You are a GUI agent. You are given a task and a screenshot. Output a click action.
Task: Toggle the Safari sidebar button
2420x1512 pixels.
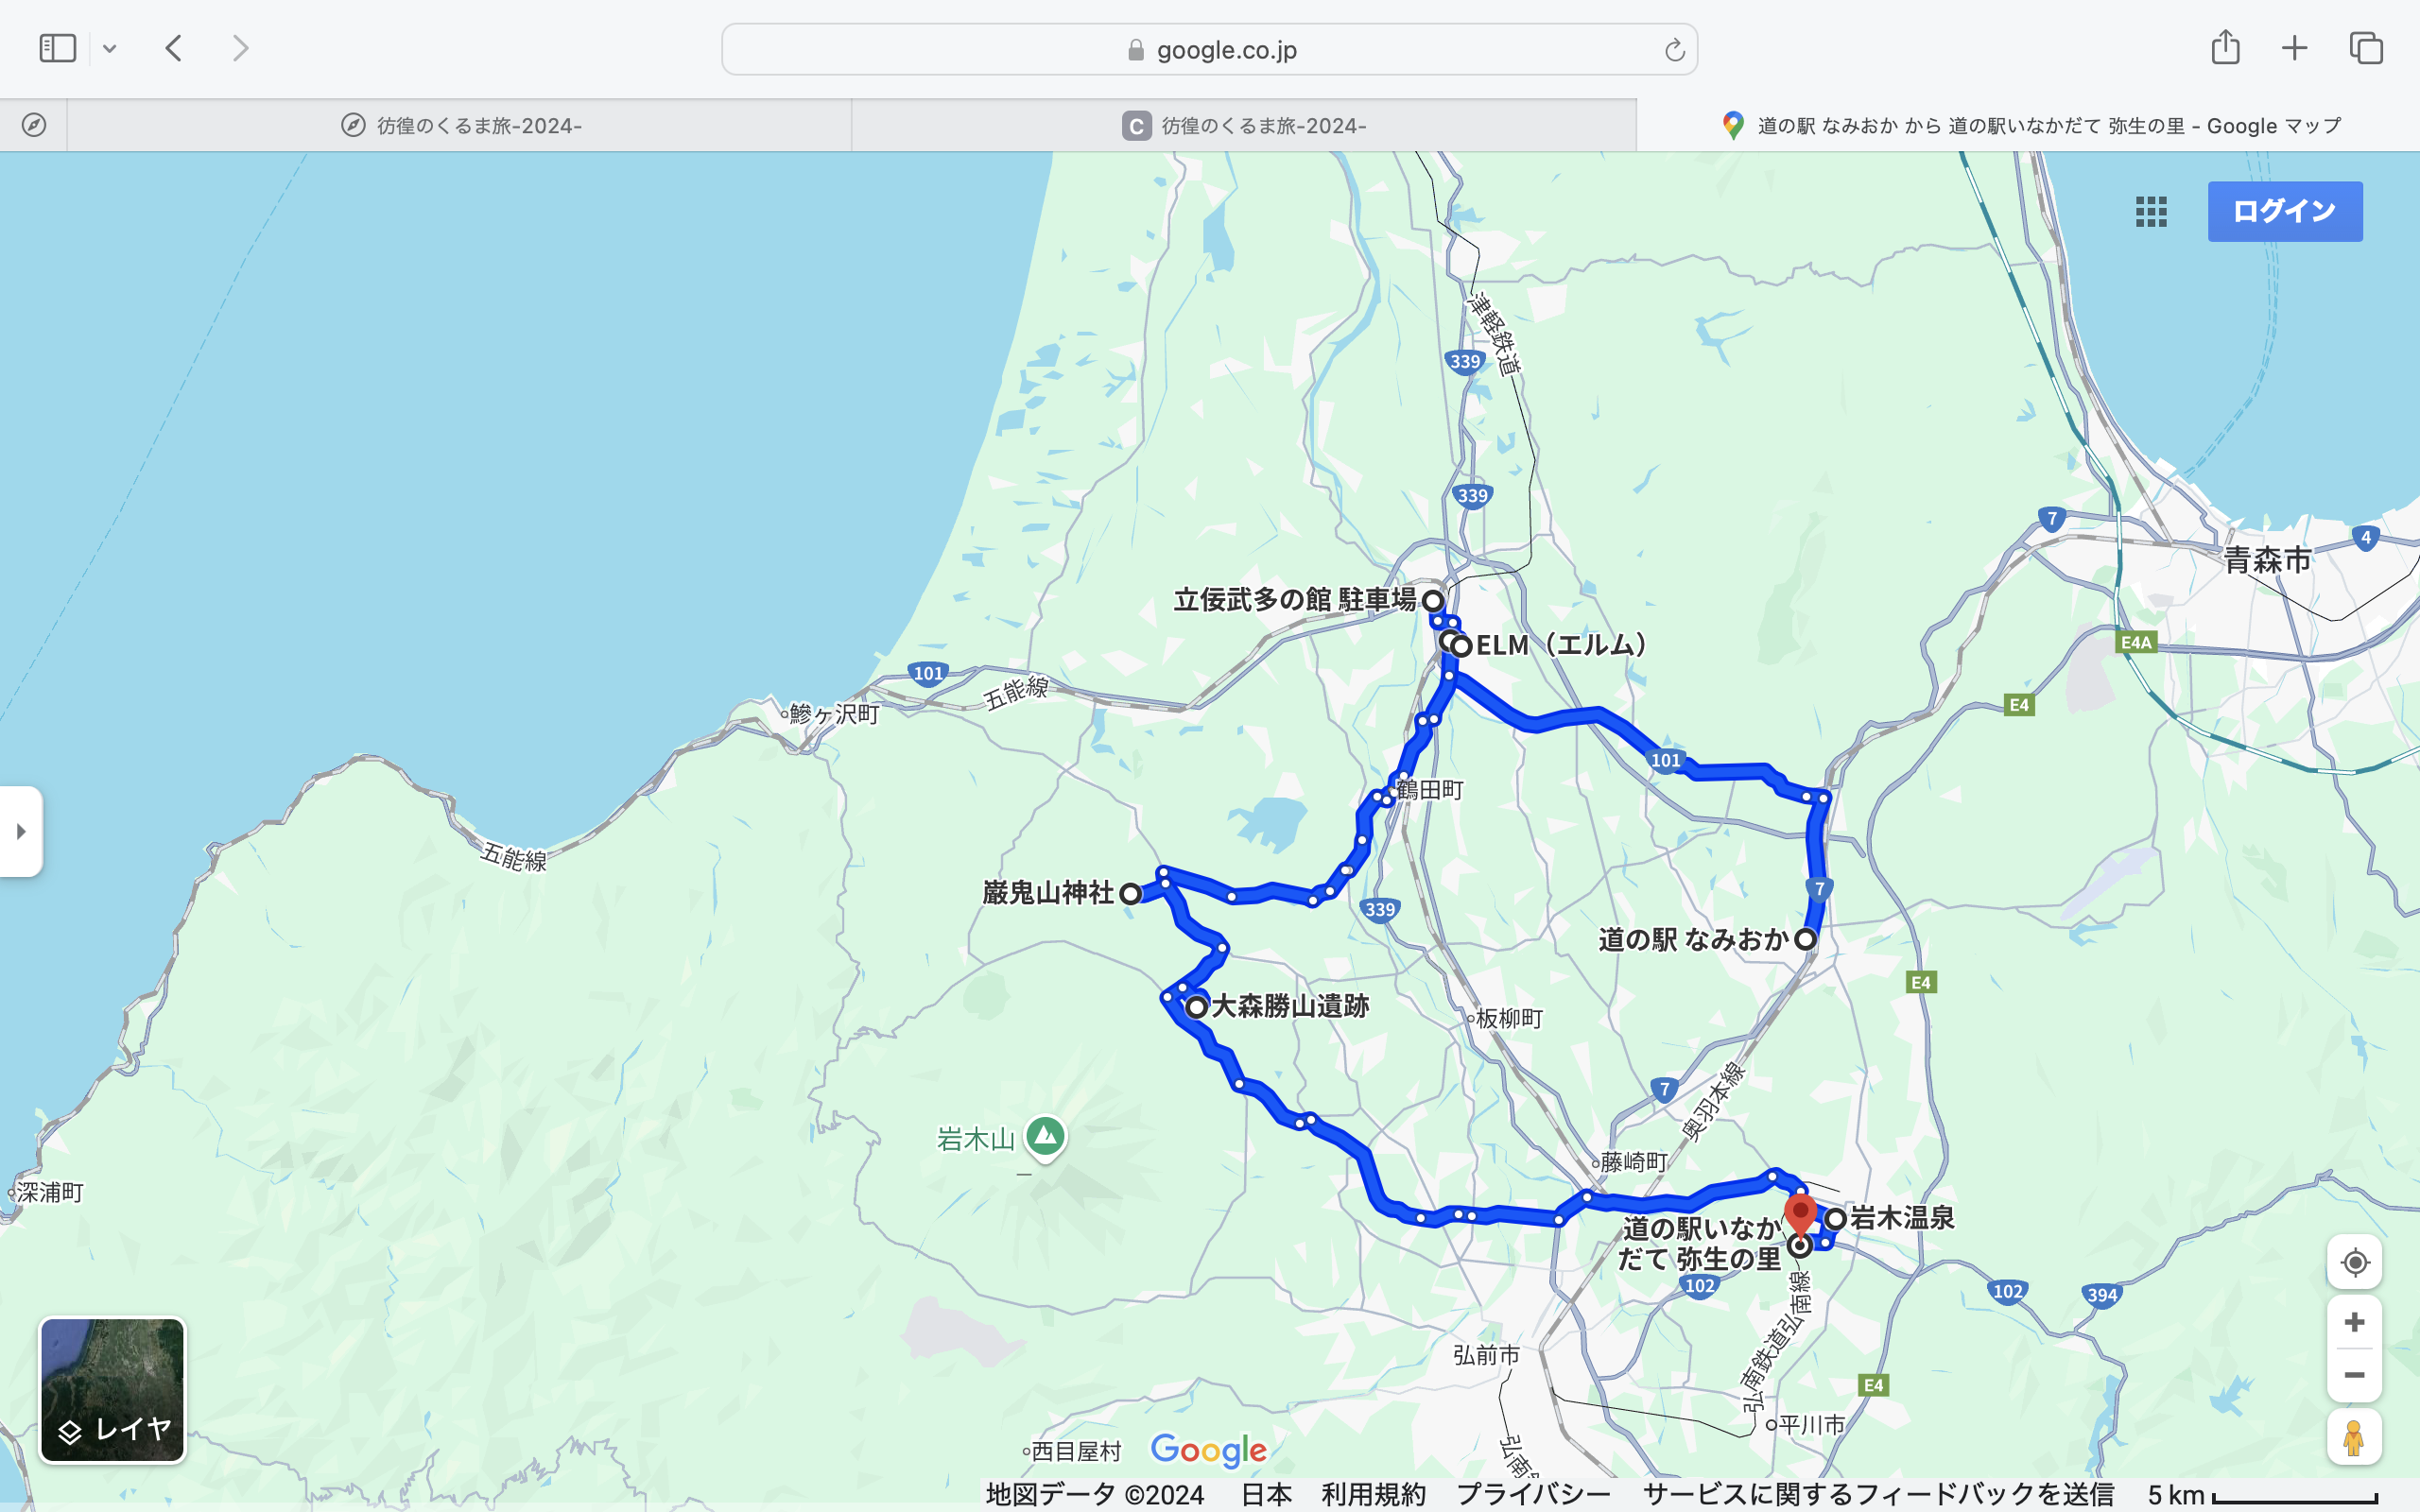[x=57, y=48]
